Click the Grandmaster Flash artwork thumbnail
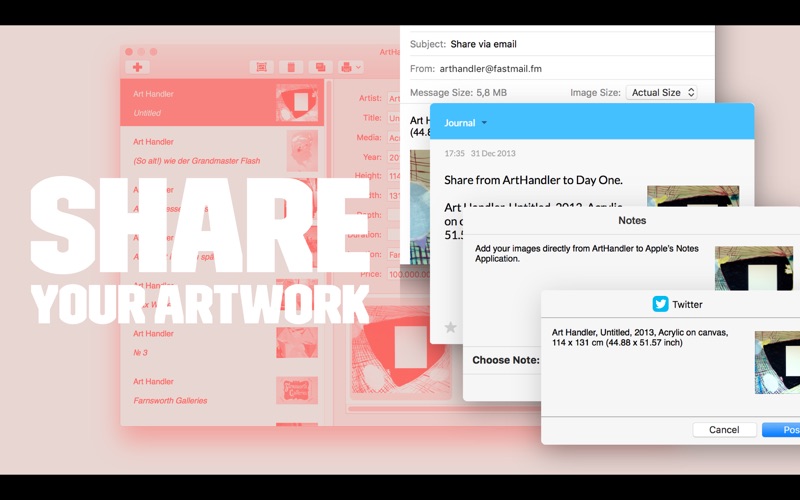The width and height of the screenshot is (800, 500). (x=302, y=151)
